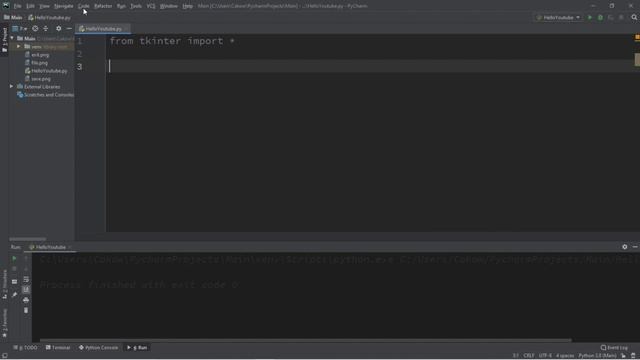Open the Python Console tool window tab

click(x=98, y=348)
